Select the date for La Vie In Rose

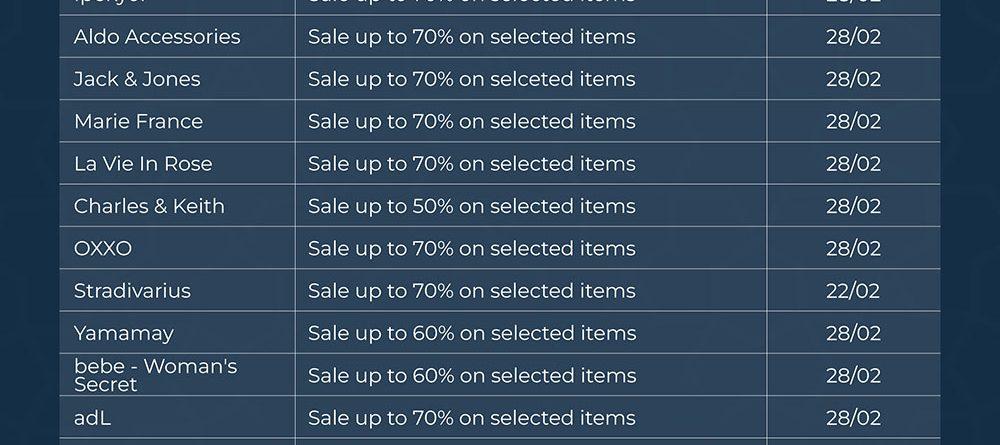coord(853,164)
